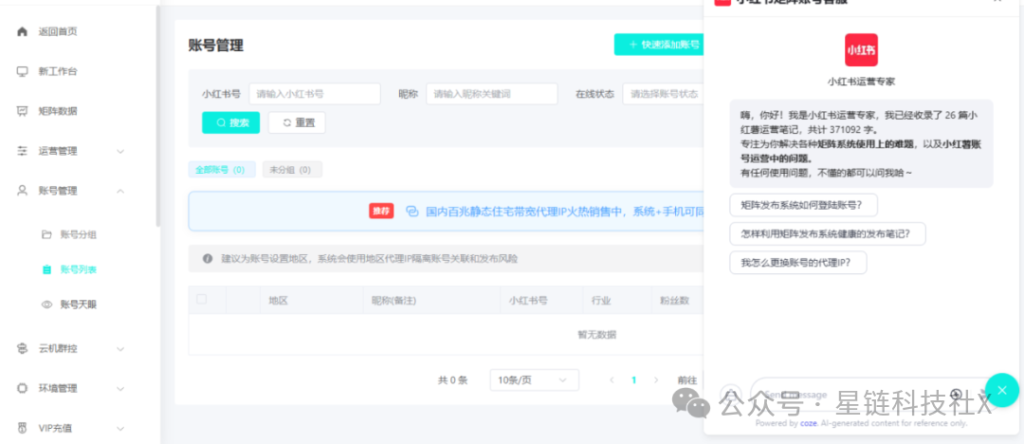This screenshot has width=1024, height=444.
Task: Click suggestion 我怎么更换账号的代理IP?
Action: pyautogui.click(x=798, y=262)
